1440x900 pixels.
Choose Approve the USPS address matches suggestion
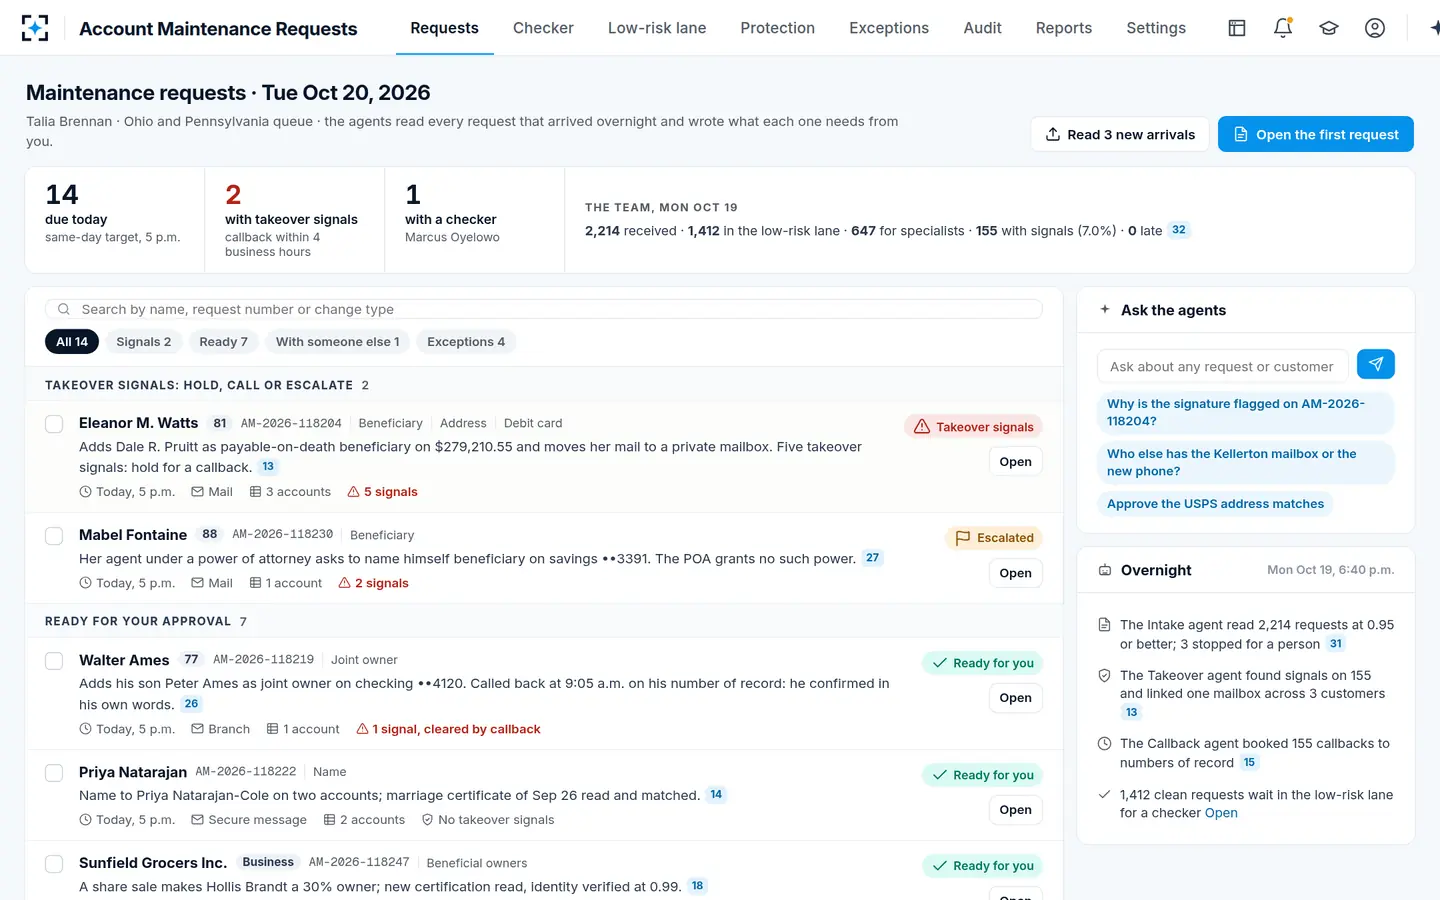[x=1215, y=504]
